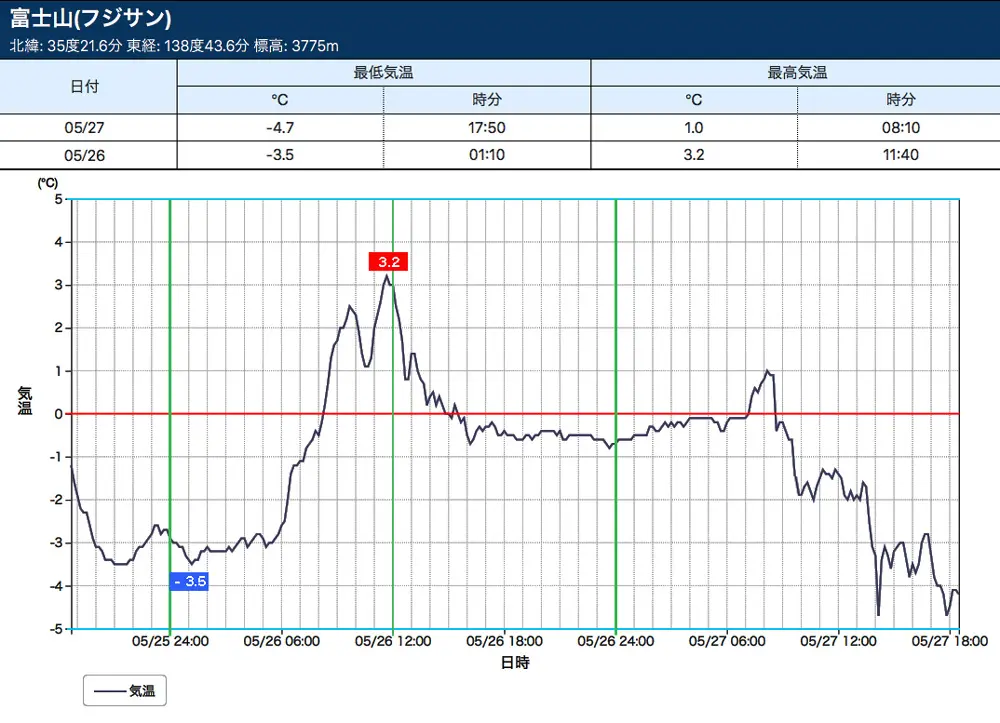Image resolution: width=1000 pixels, height=723 pixels.
Task: Click the 11:40 time cell
Action: (x=900, y=155)
